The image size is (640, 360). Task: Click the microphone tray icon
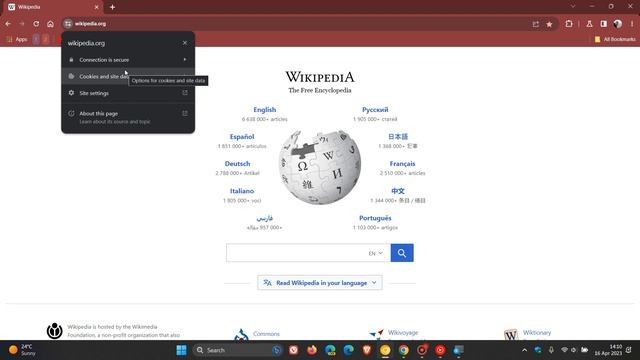pyautogui.click(x=551, y=350)
